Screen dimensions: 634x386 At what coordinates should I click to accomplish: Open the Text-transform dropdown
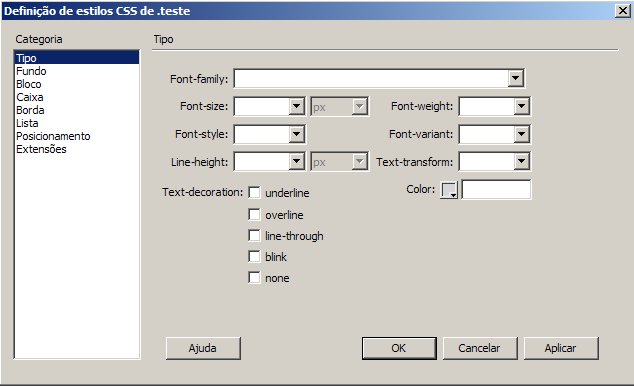point(522,162)
